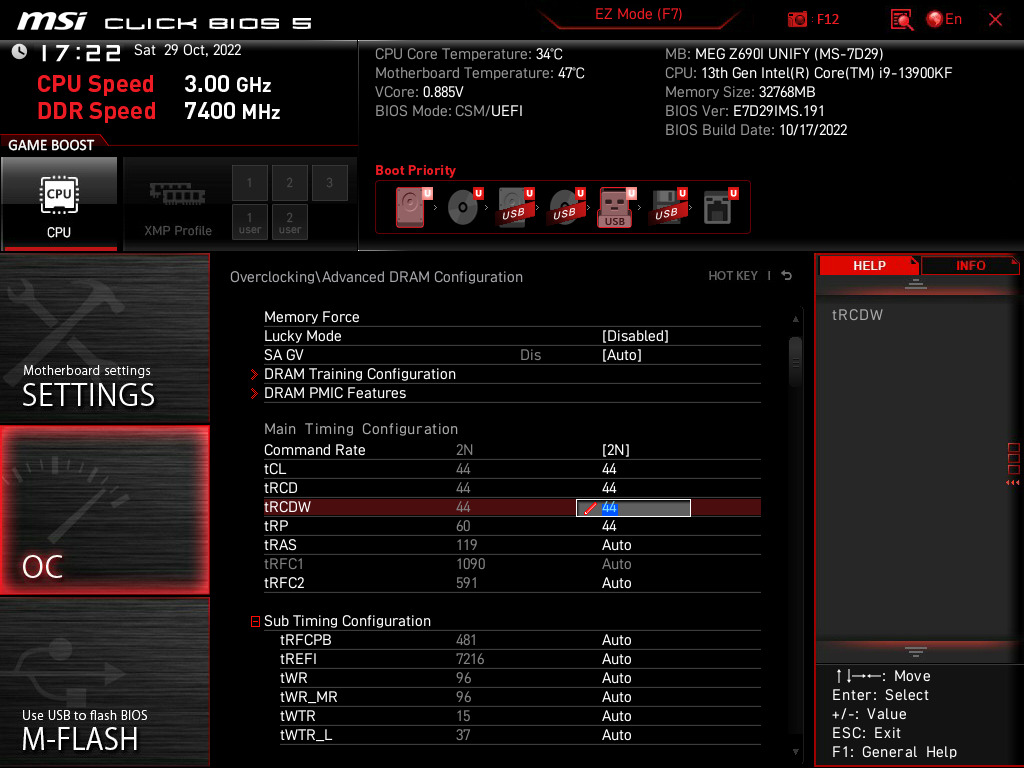Select the optical disc boot device icon

click(464, 207)
